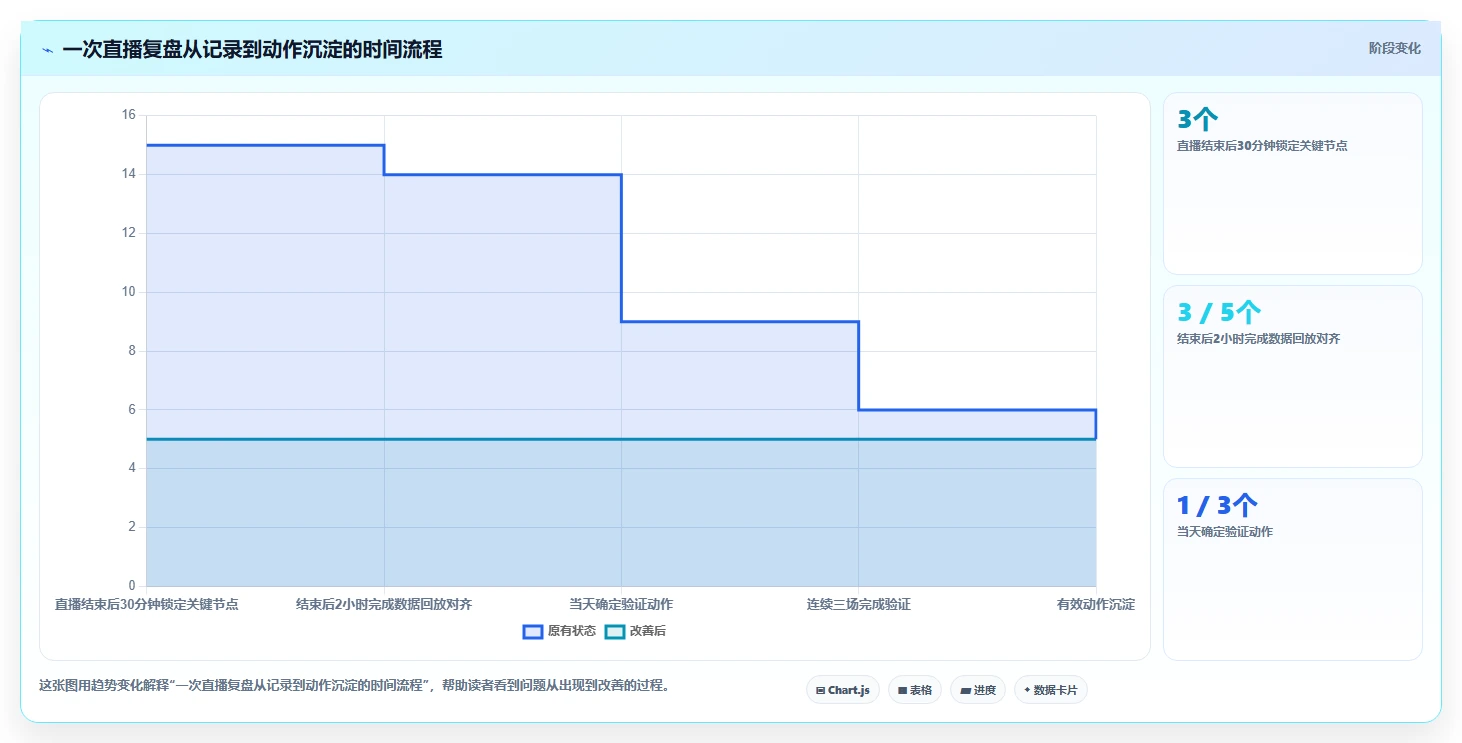
Task: Click the 表格 tag
Action: 915,690
